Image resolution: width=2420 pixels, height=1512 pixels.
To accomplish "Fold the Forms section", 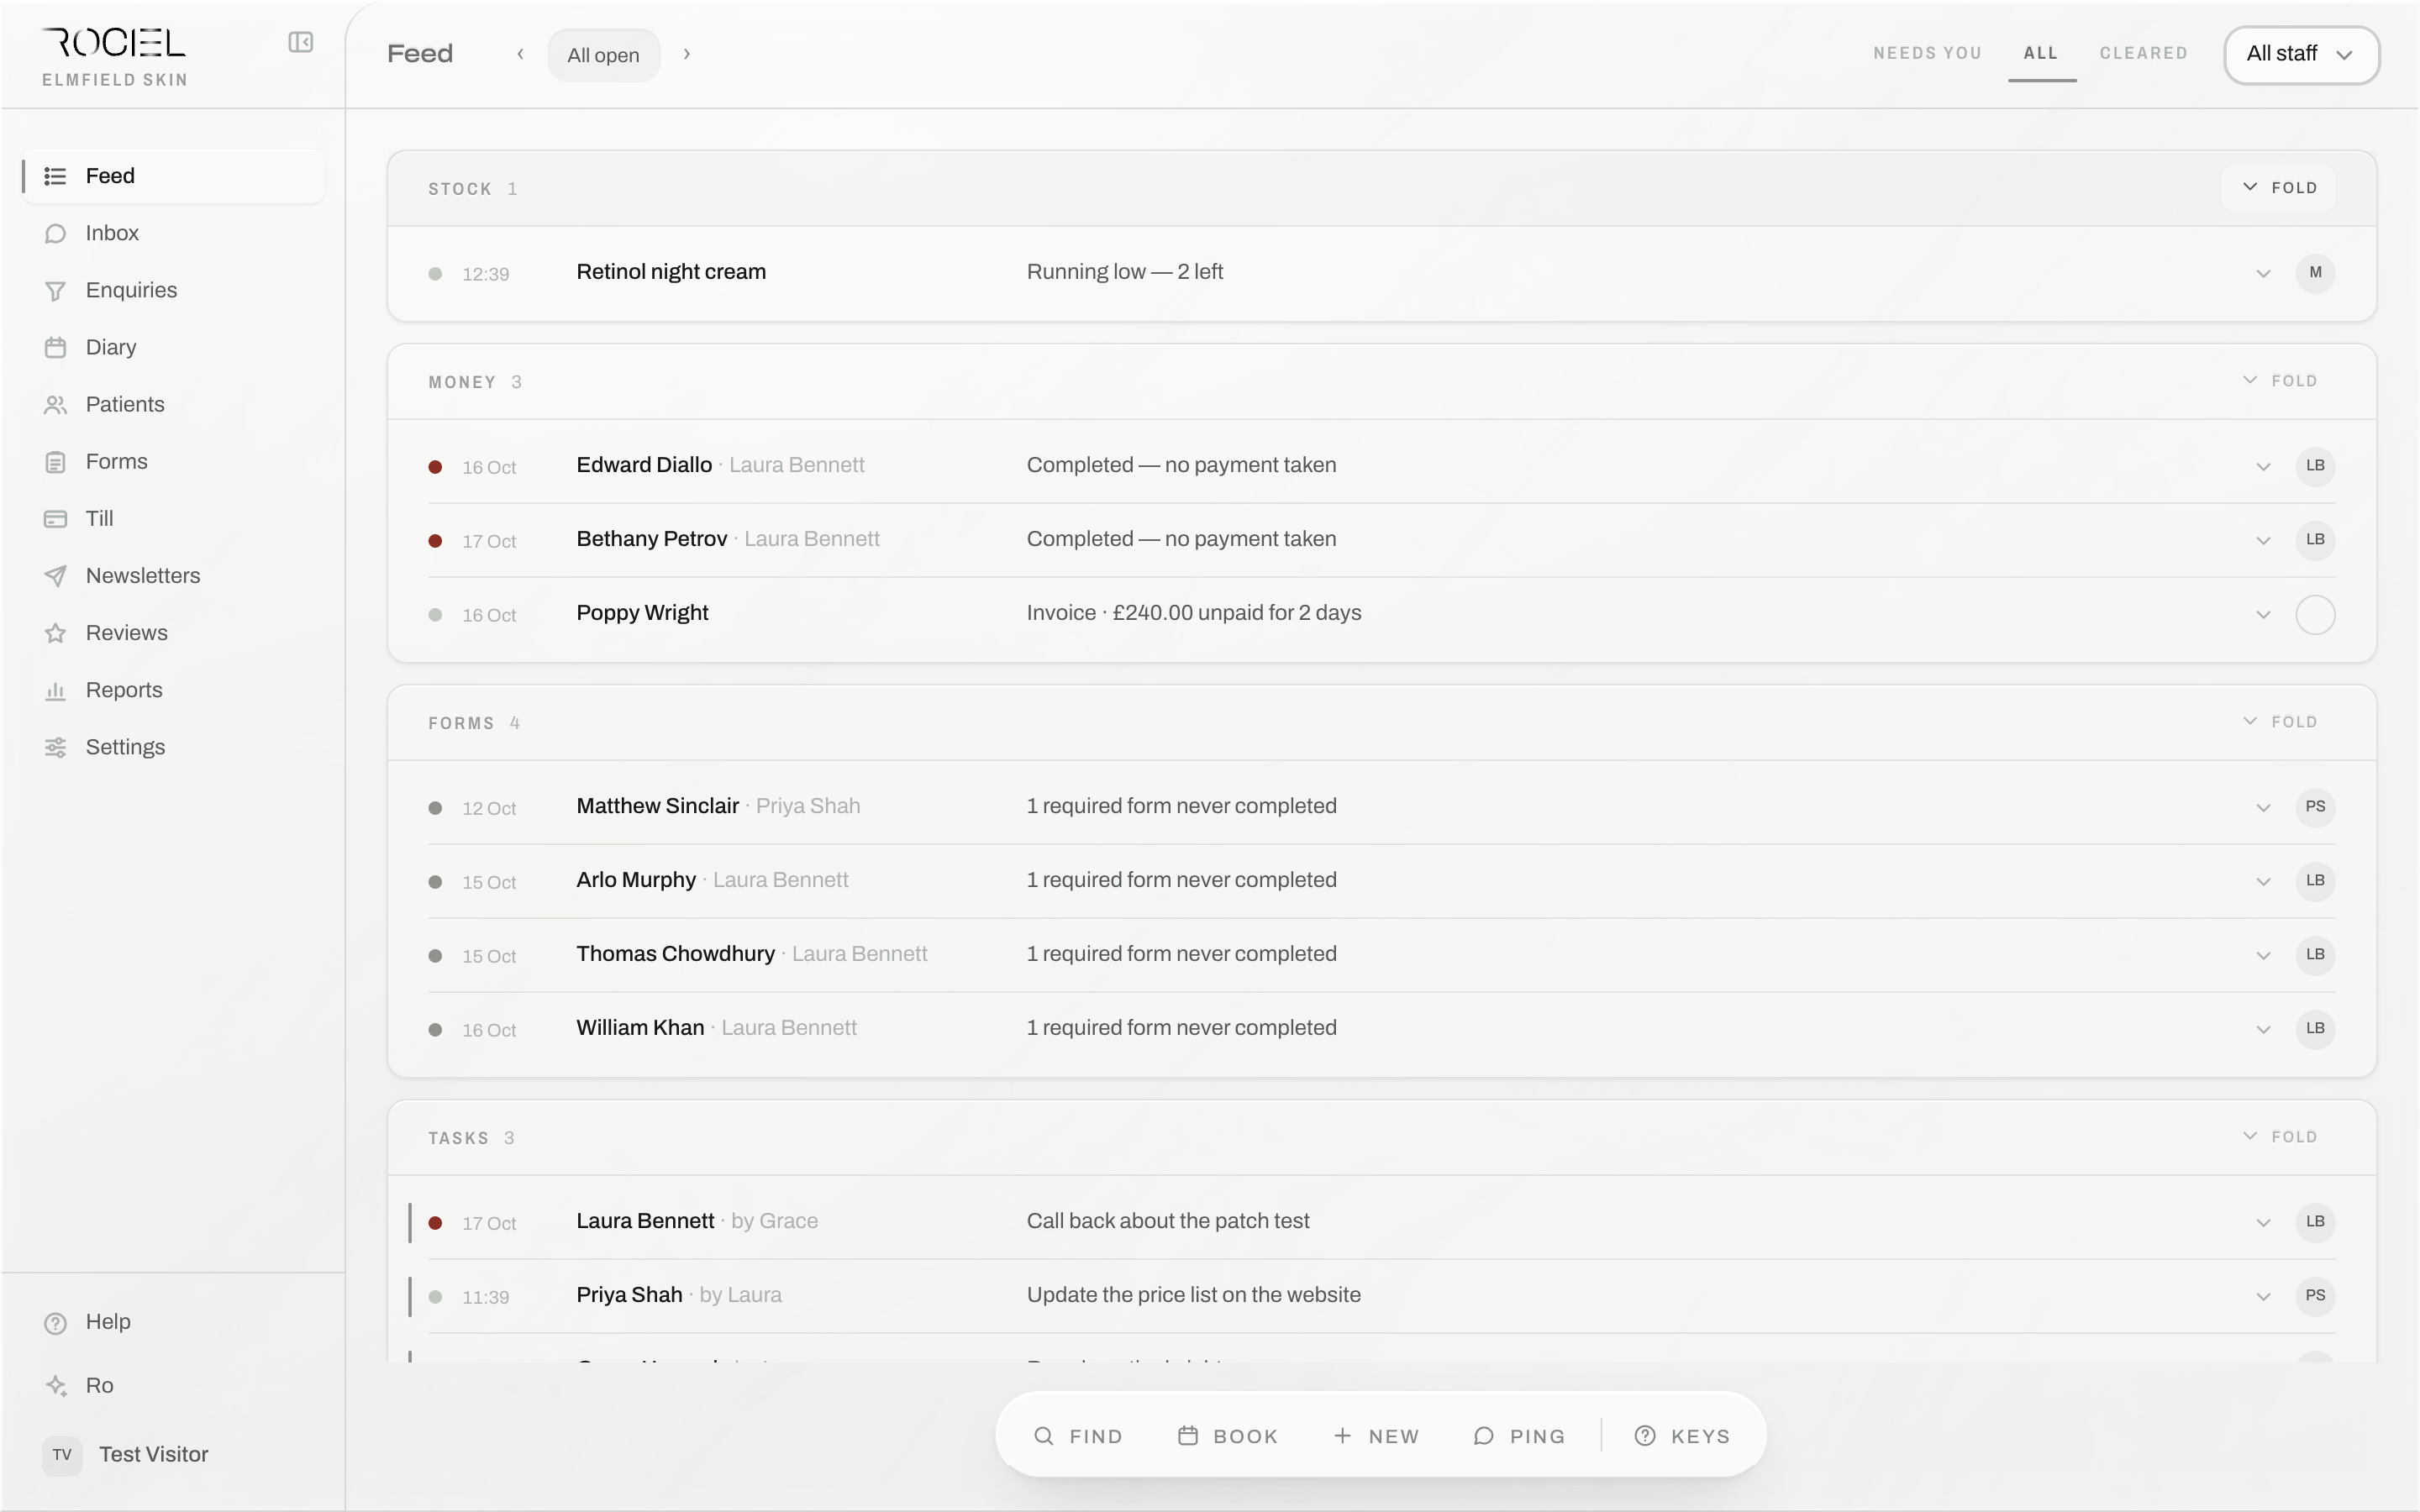I will [2279, 722].
